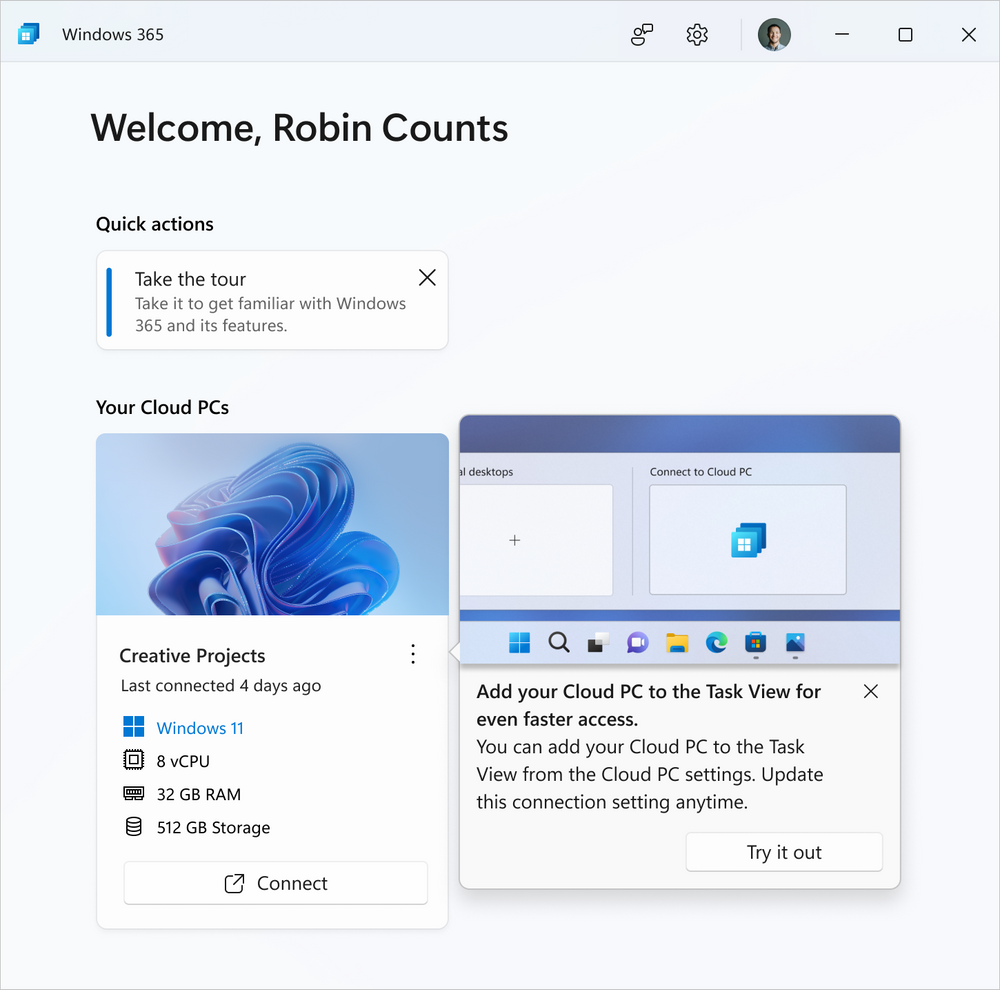Select the Photos icon in the preview taskbar
Viewport: 1000px width, 990px height.
coord(794,643)
